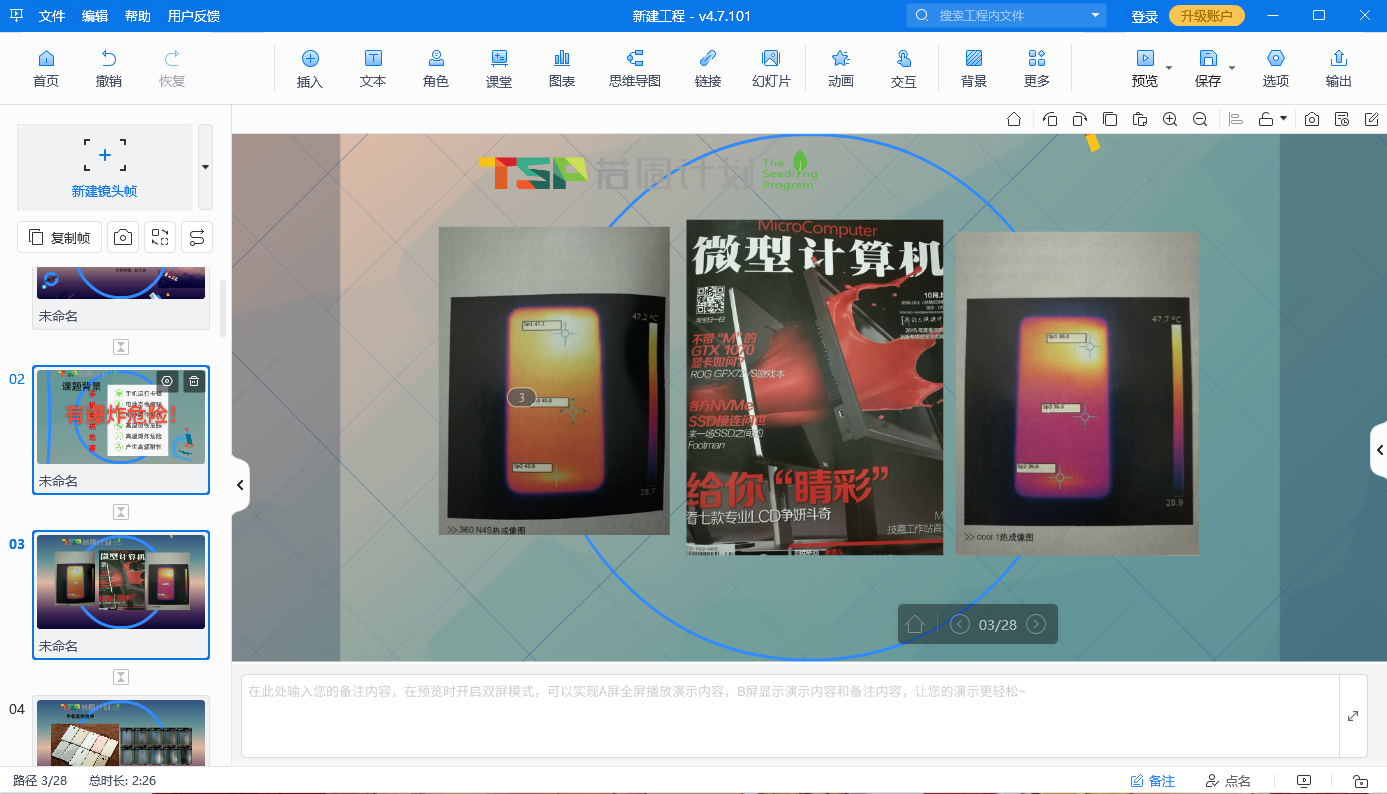
Task: Insert a 图表 chart
Action: pos(562,69)
